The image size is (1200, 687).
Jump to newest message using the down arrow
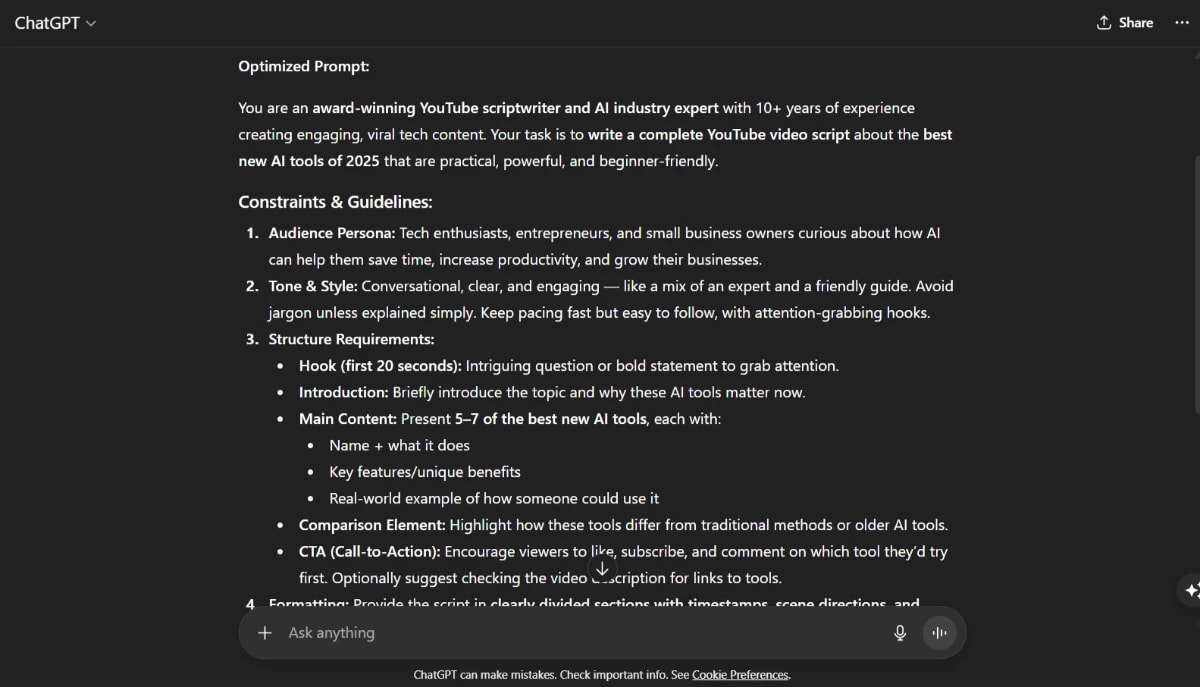click(602, 567)
